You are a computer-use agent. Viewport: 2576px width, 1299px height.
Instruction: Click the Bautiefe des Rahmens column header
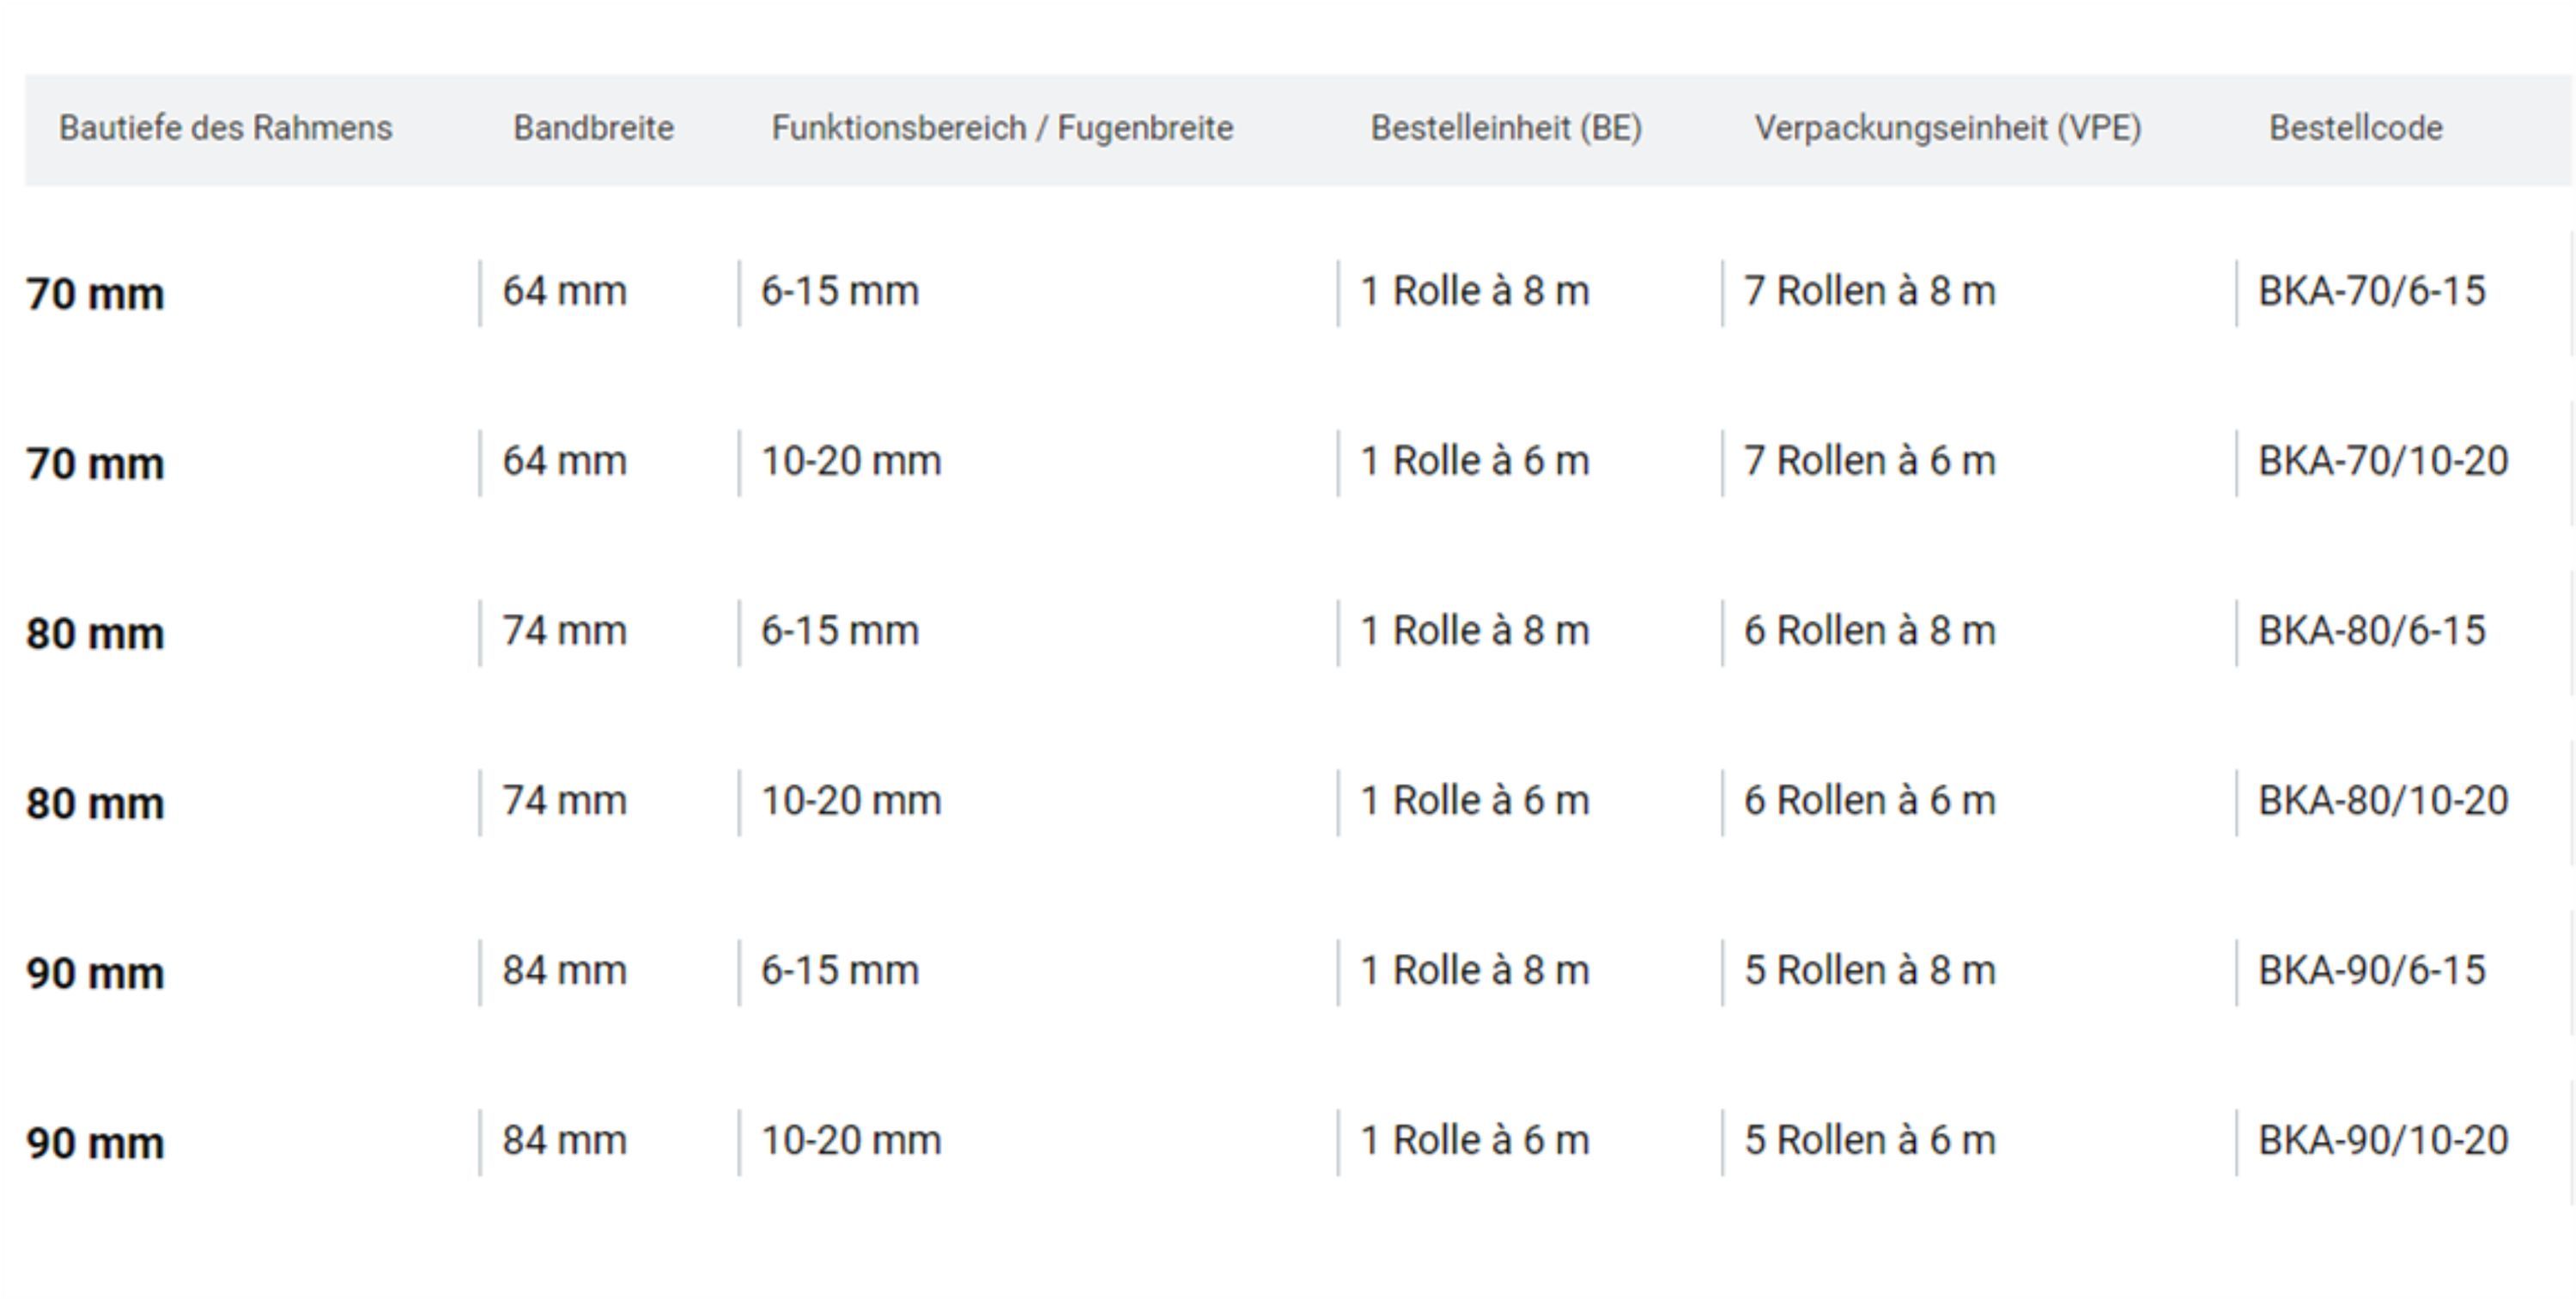click(225, 128)
